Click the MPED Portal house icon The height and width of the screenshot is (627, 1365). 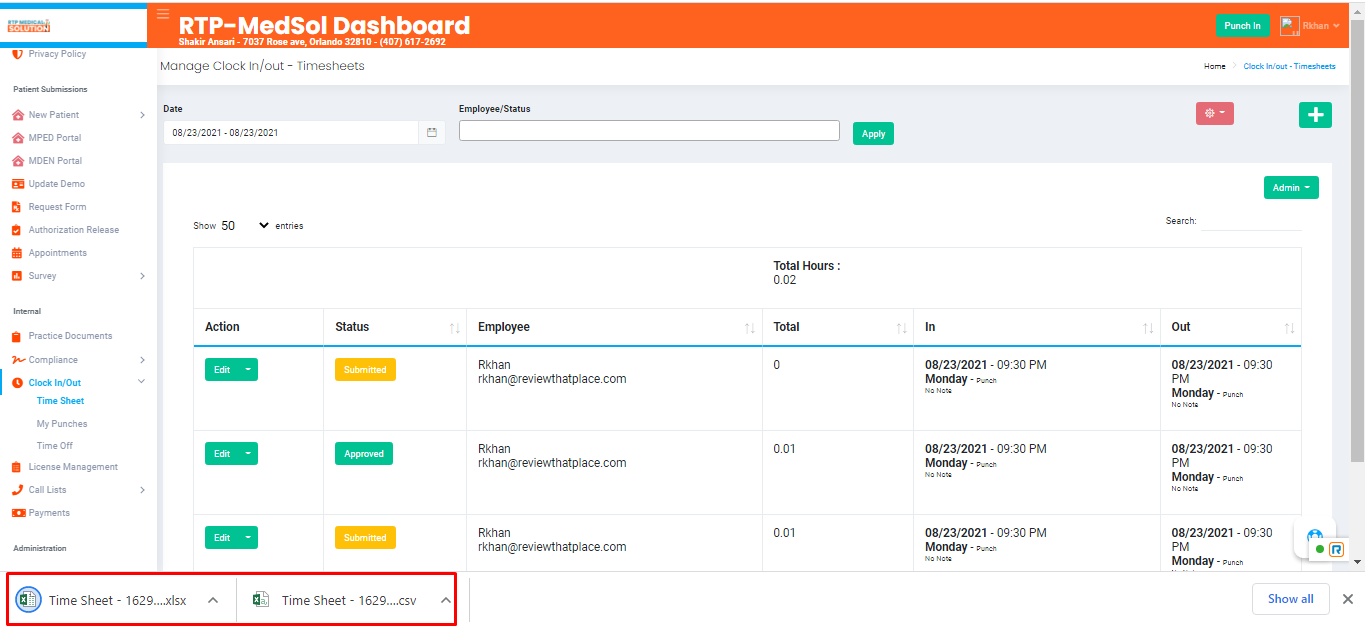pyautogui.click(x=17, y=138)
